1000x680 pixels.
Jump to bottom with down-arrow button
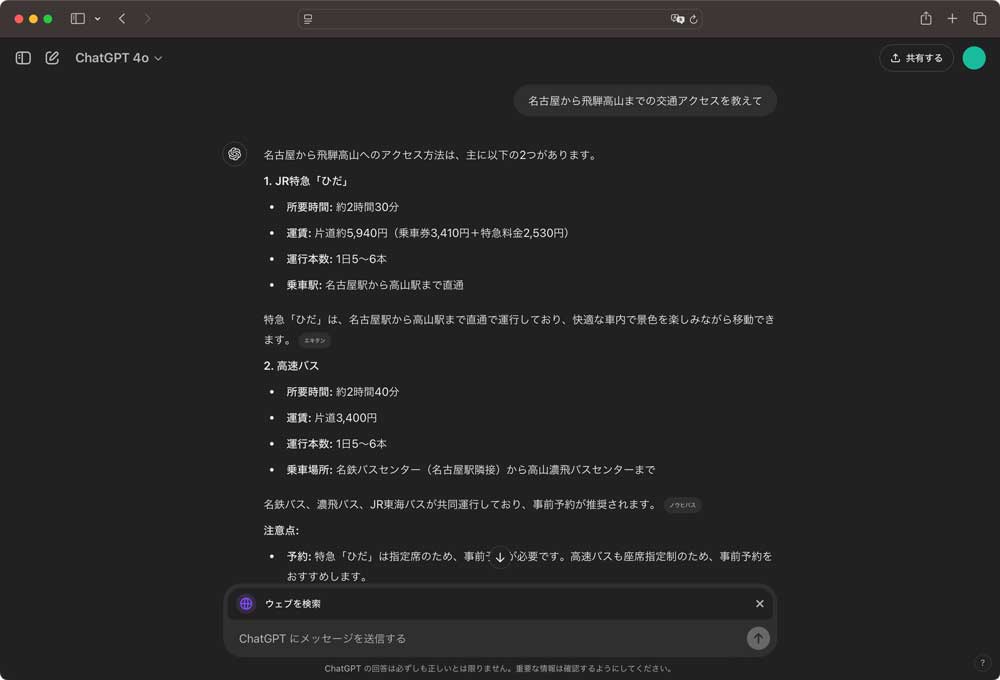pos(500,557)
